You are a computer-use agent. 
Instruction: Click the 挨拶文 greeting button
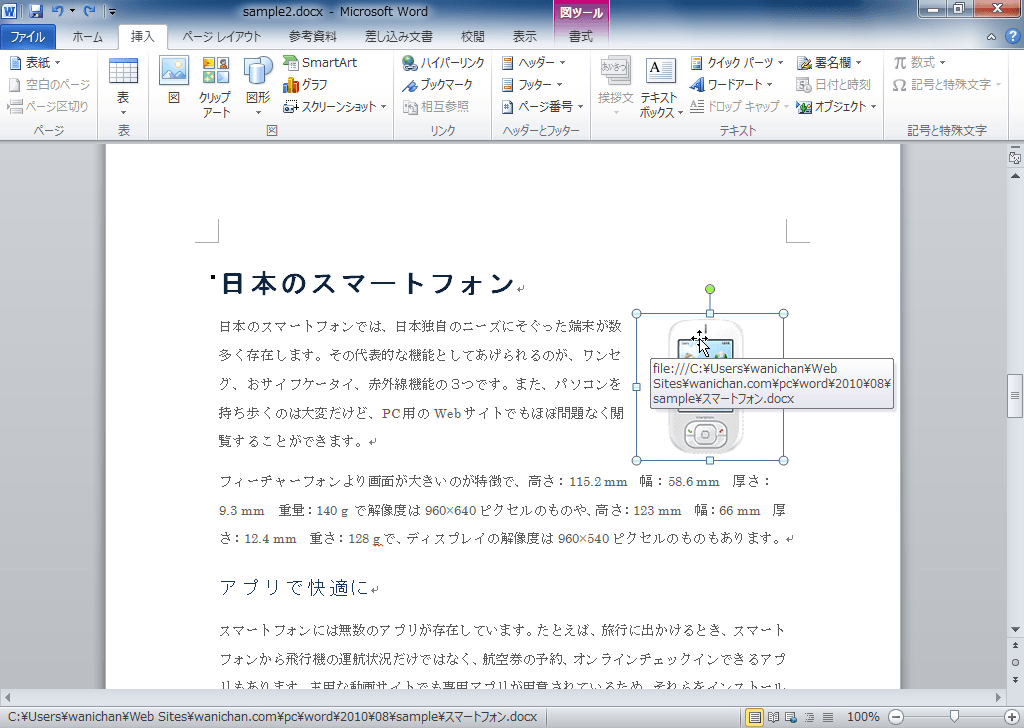(x=615, y=86)
